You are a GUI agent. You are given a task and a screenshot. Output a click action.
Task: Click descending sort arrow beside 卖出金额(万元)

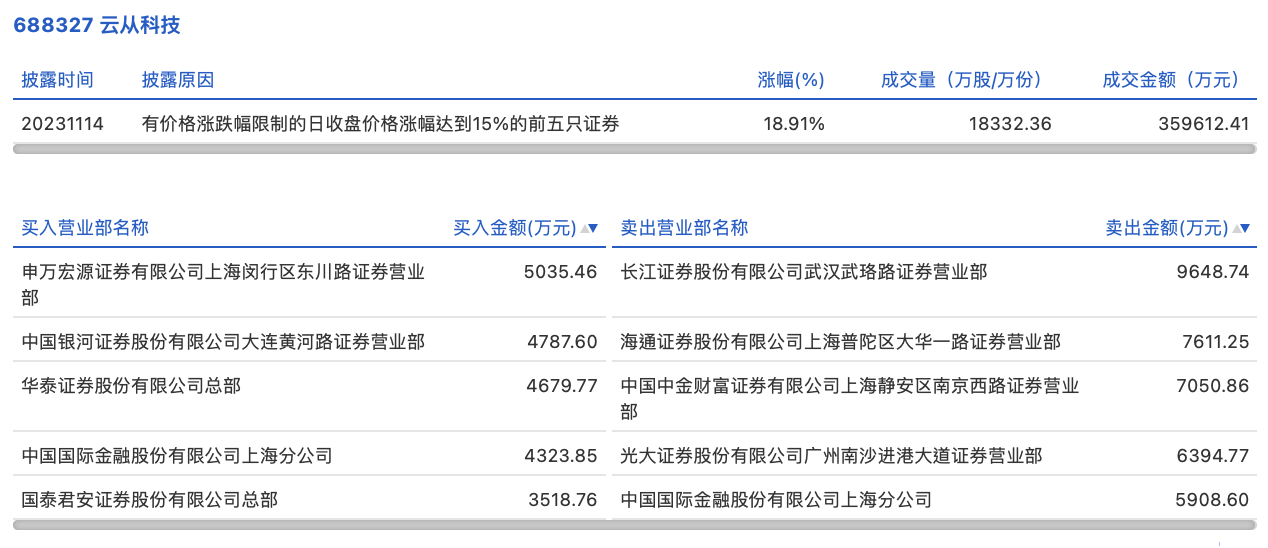[x=1244, y=229]
